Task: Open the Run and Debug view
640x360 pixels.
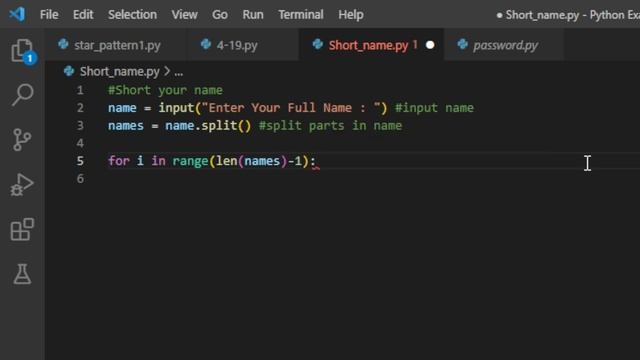Action: point(22,184)
